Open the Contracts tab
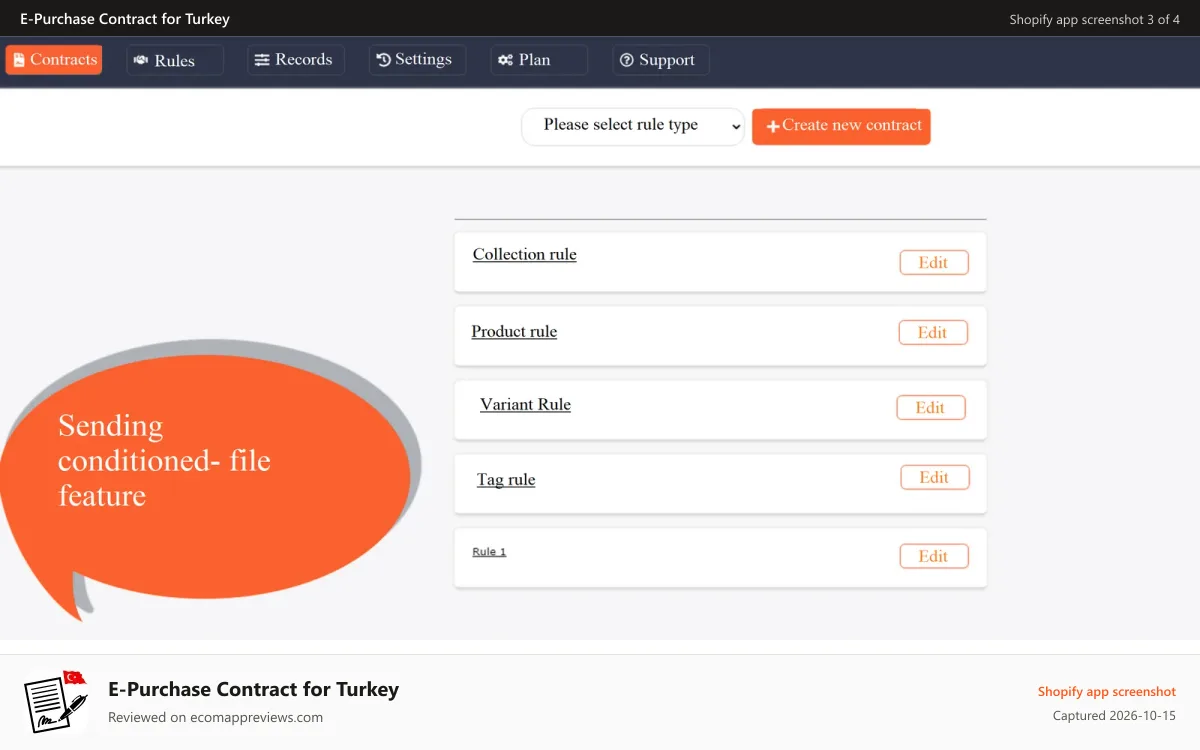The image size is (1200, 750). (x=54, y=60)
